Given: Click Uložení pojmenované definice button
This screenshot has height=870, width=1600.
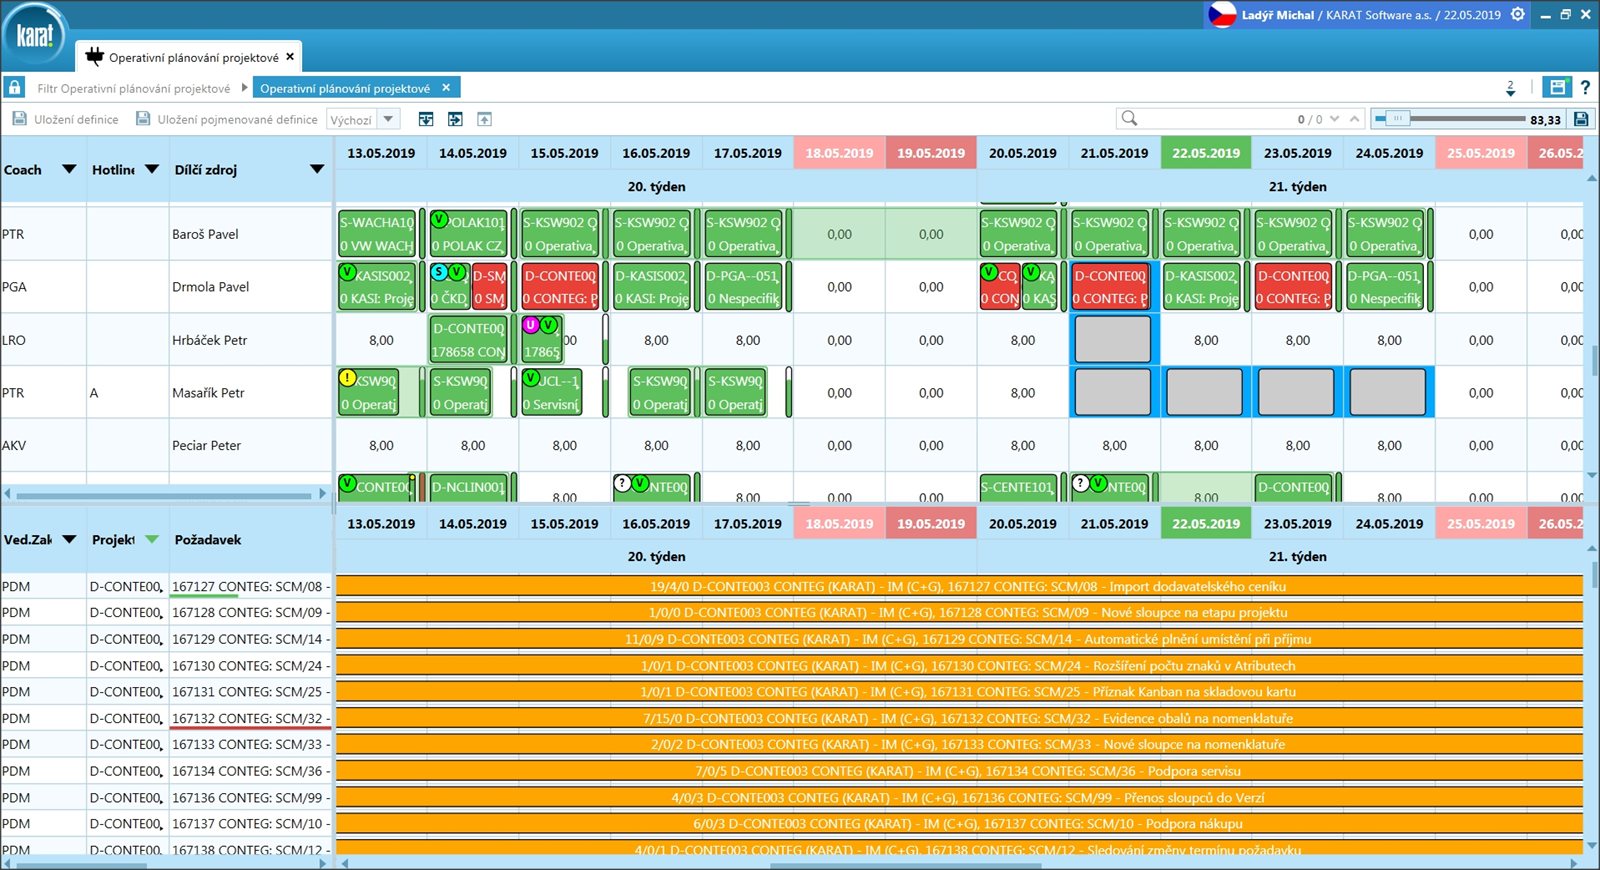Looking at the screenshot, I should point(227,119).
